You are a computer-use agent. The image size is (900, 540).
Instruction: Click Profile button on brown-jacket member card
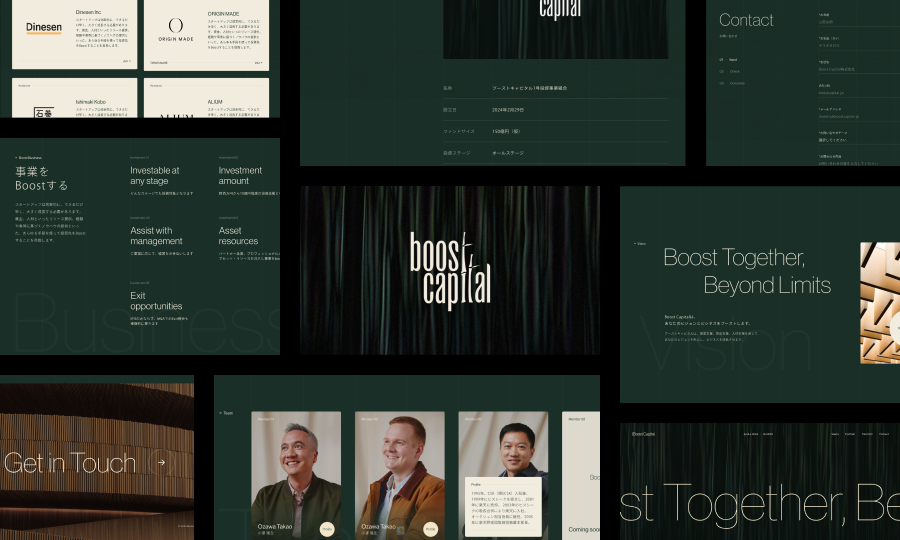pos(430,529)
